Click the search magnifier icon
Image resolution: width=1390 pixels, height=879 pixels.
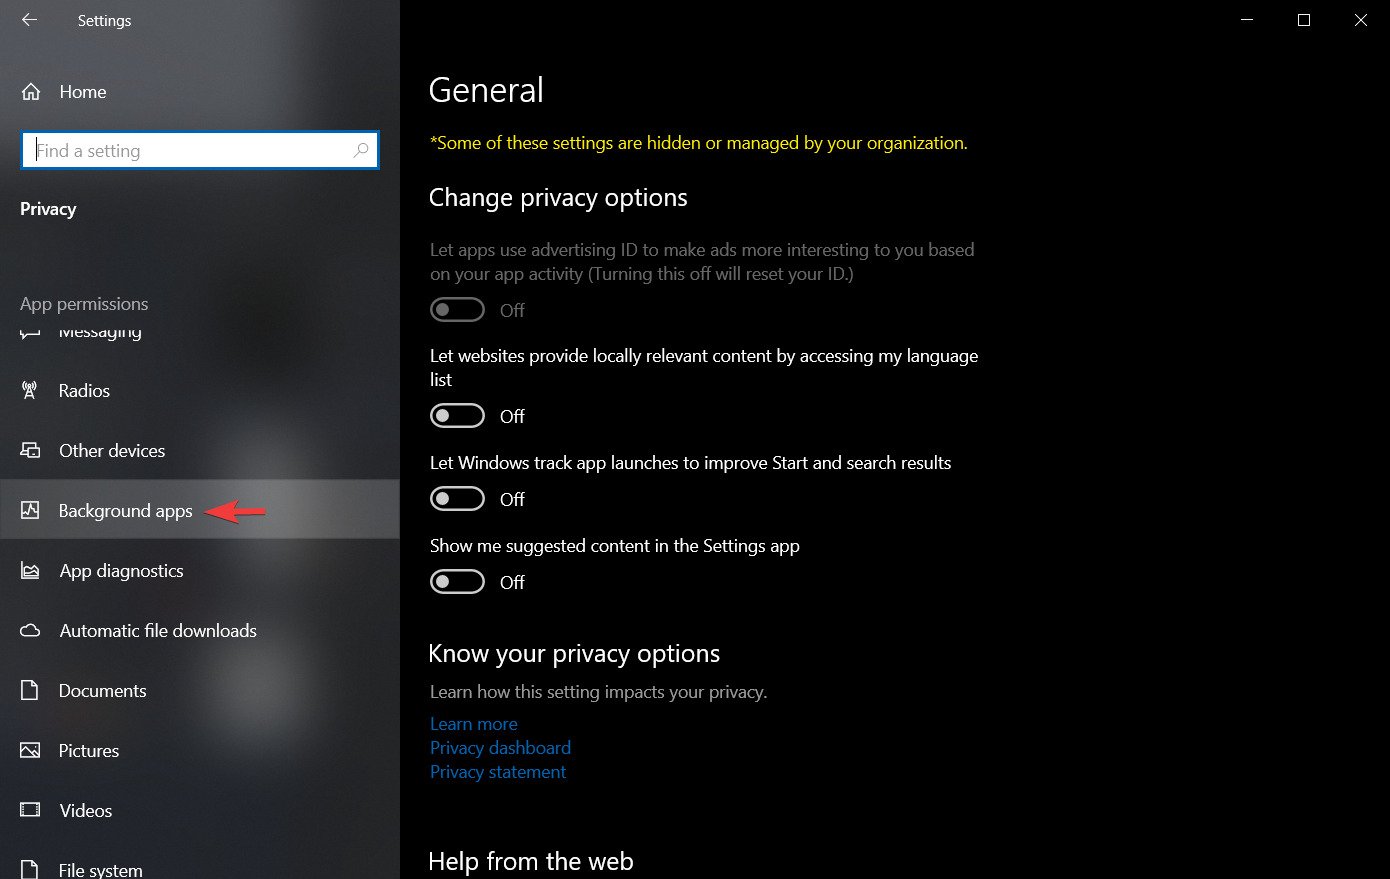point(361,150)
